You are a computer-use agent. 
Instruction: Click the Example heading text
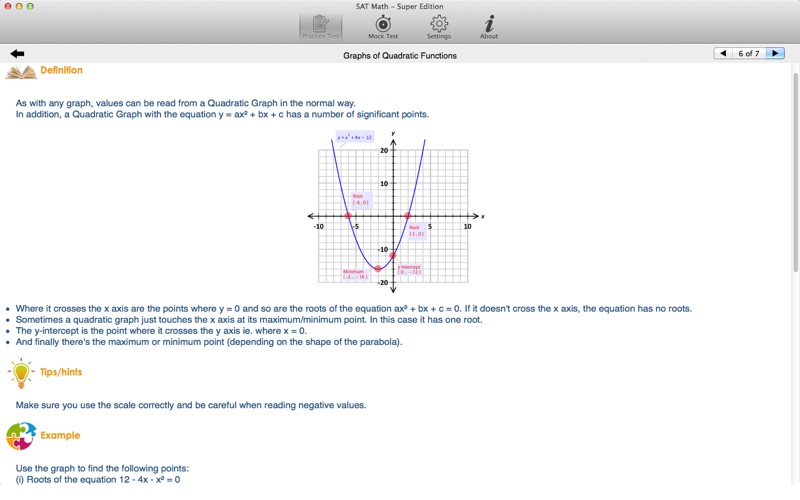tap(60, 435)
